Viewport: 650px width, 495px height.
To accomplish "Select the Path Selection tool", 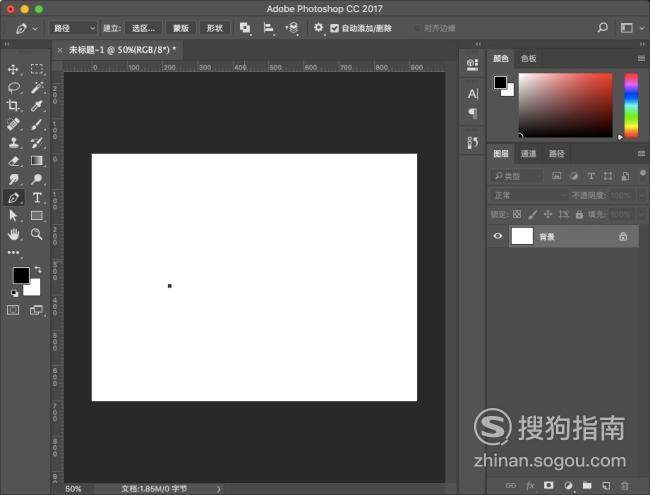I will [x=13, y=216].
